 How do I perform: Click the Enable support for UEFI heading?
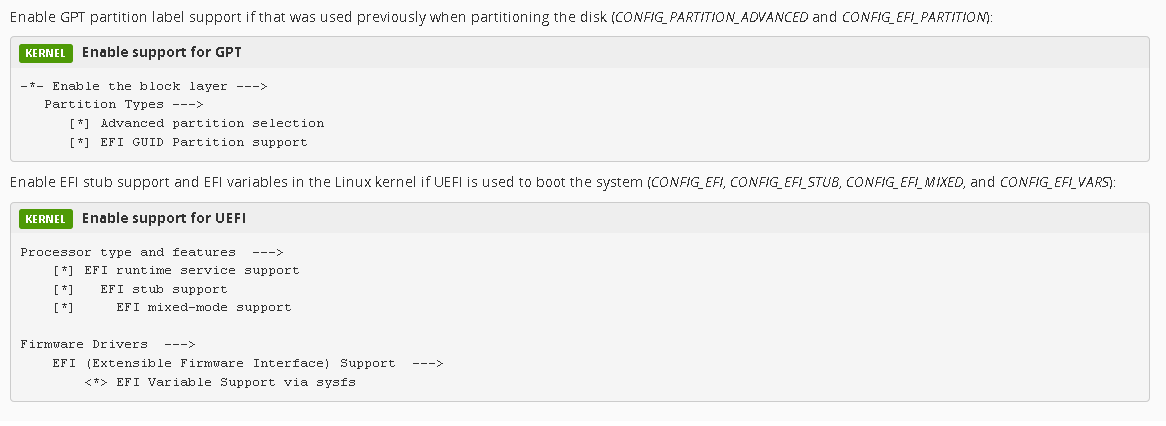pyautogui.click(x=164, y=218)
